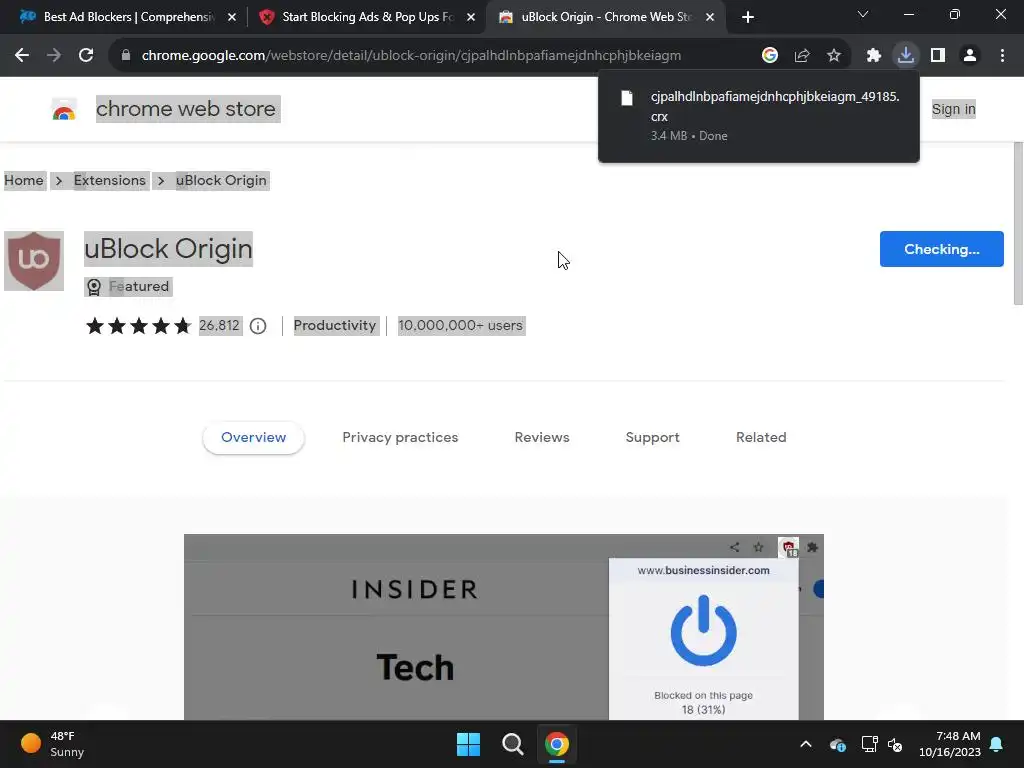Open the clock showing 7:48 AM
1024x768 pixels.
950,744
